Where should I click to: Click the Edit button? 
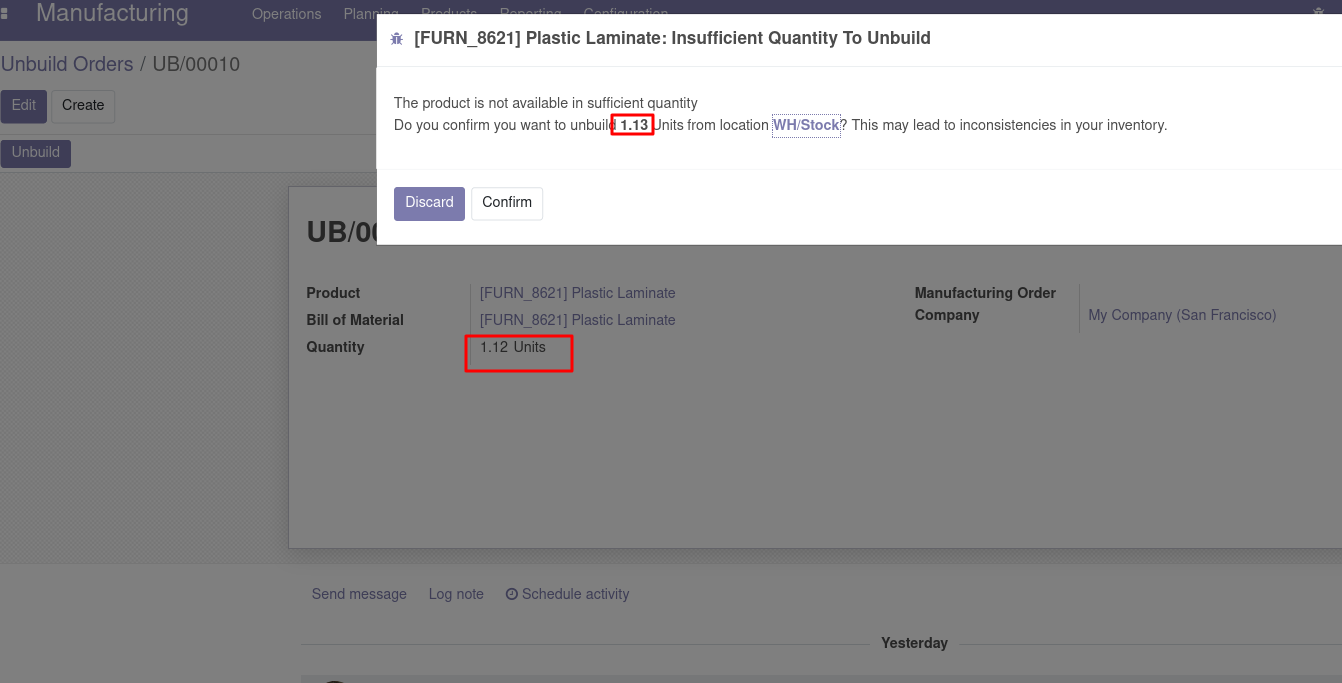23,106
